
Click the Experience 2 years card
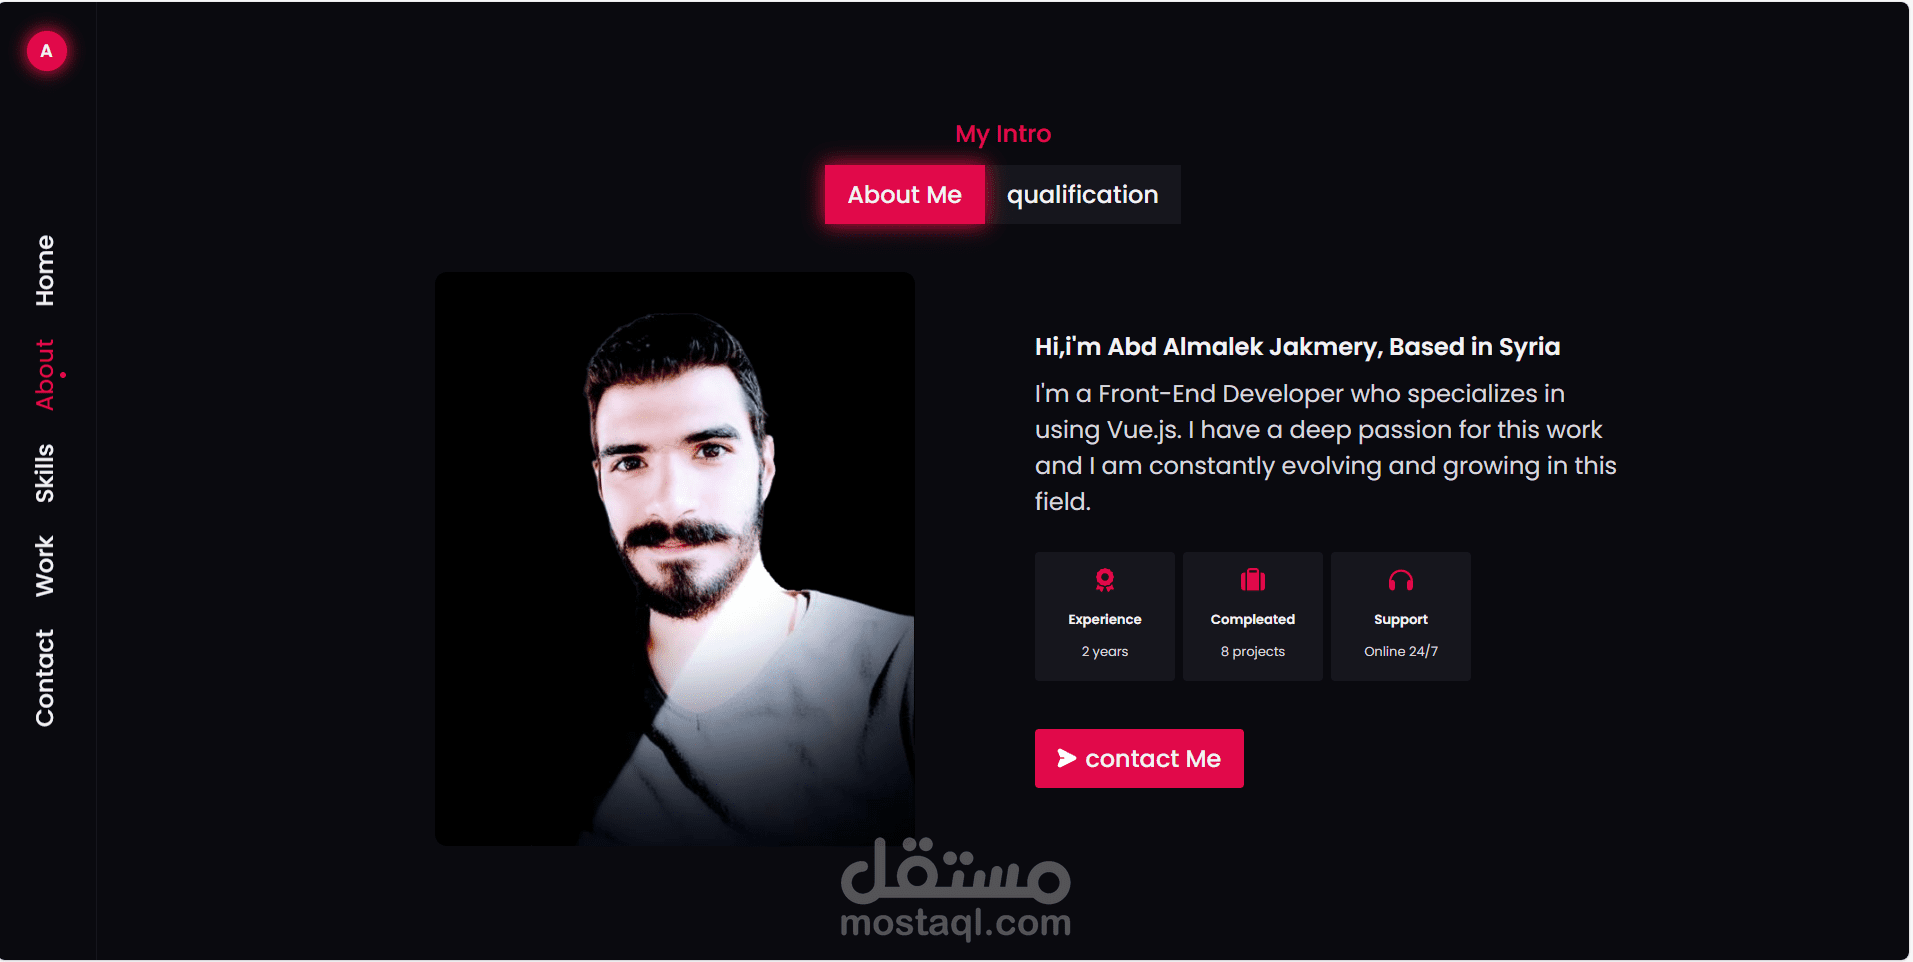tap(1105, 616)
